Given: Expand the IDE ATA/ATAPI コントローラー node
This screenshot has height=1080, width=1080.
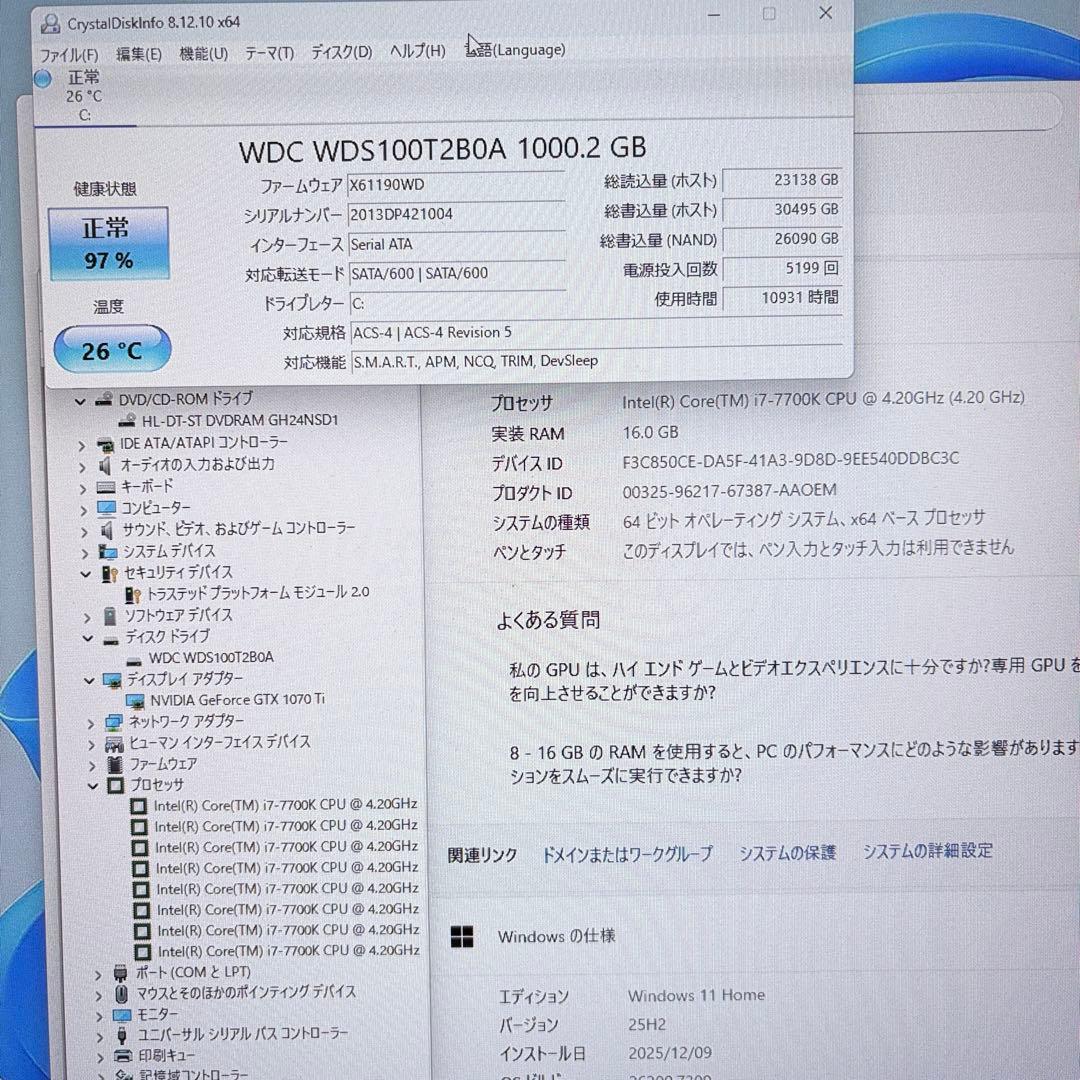Looking at the screenshot, I should tap(83, 443).
